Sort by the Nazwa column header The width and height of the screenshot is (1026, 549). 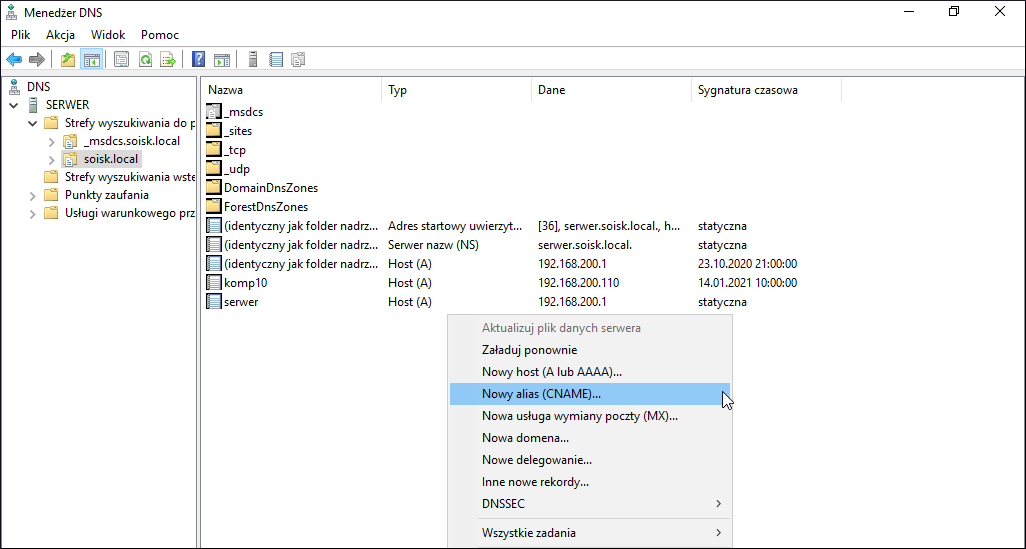pos(292,90)
